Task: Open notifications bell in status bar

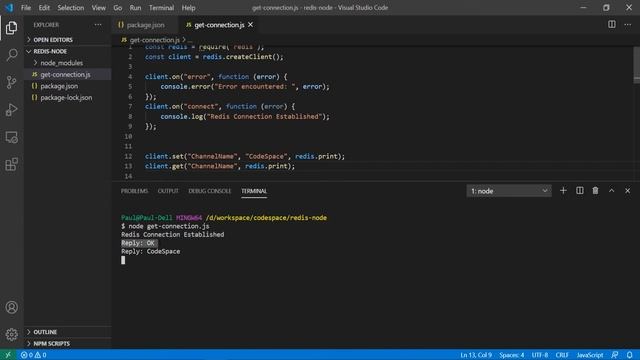Action: [x=630, y=355]
